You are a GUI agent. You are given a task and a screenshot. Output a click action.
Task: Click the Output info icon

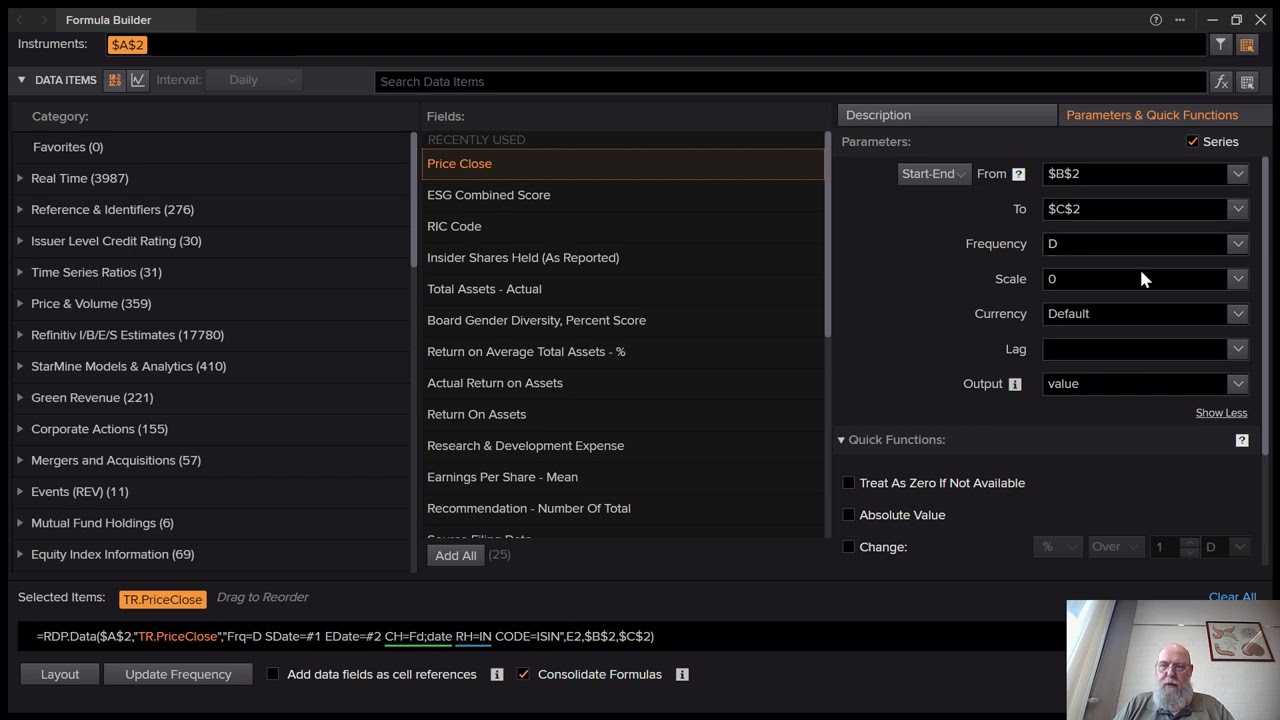click(1015, 384)
